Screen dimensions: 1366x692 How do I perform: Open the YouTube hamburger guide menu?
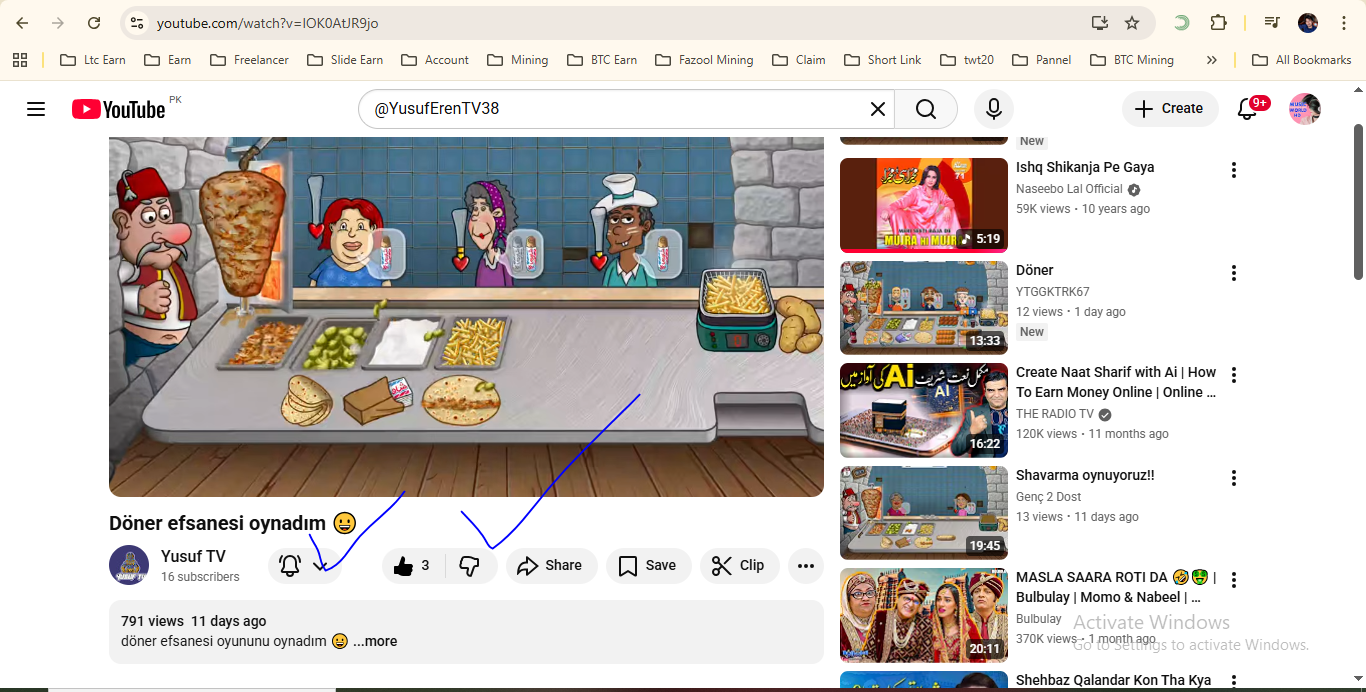pyautogui.click(x=36, y=109)
